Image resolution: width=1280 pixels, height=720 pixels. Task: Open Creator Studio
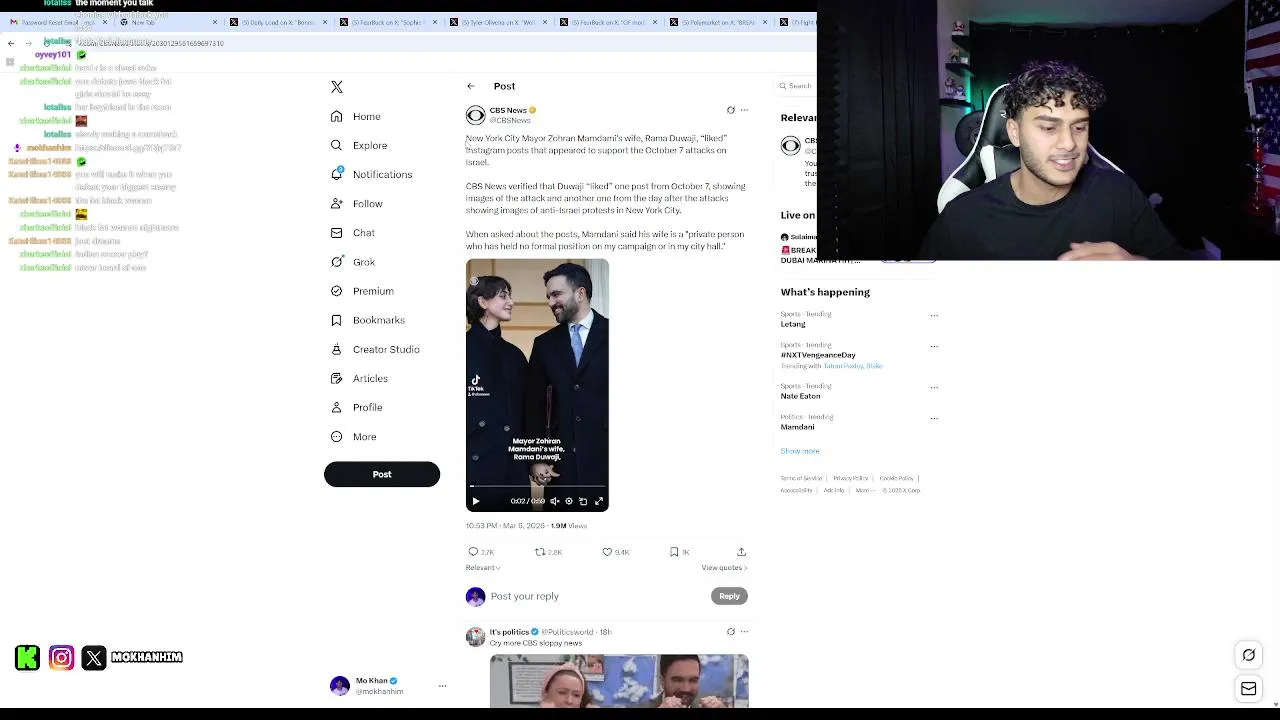[374, 349]
